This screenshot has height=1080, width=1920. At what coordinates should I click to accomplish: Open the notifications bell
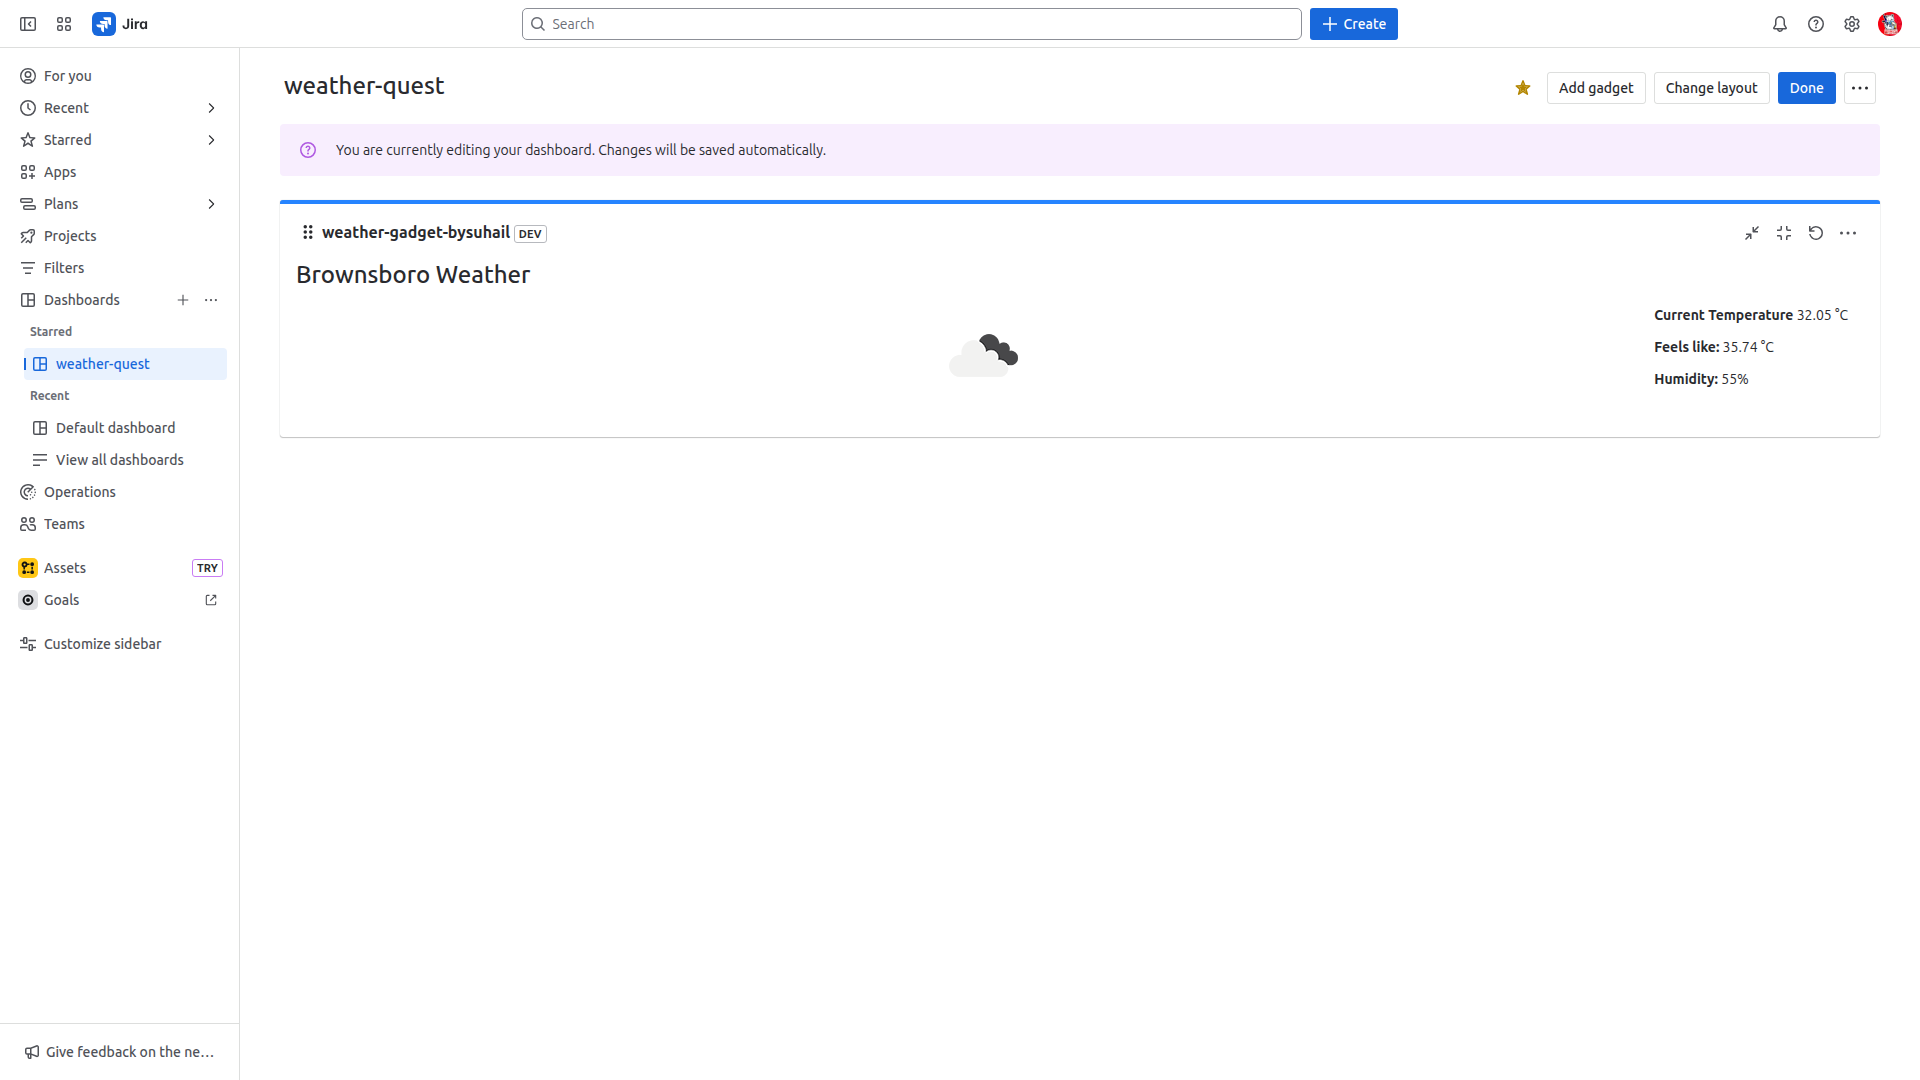[1780, 24]
